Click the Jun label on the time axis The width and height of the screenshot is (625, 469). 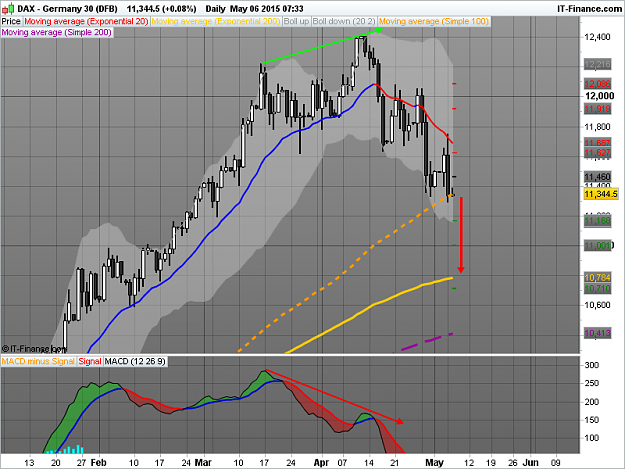pyautogui.click(x=530, y=463)
